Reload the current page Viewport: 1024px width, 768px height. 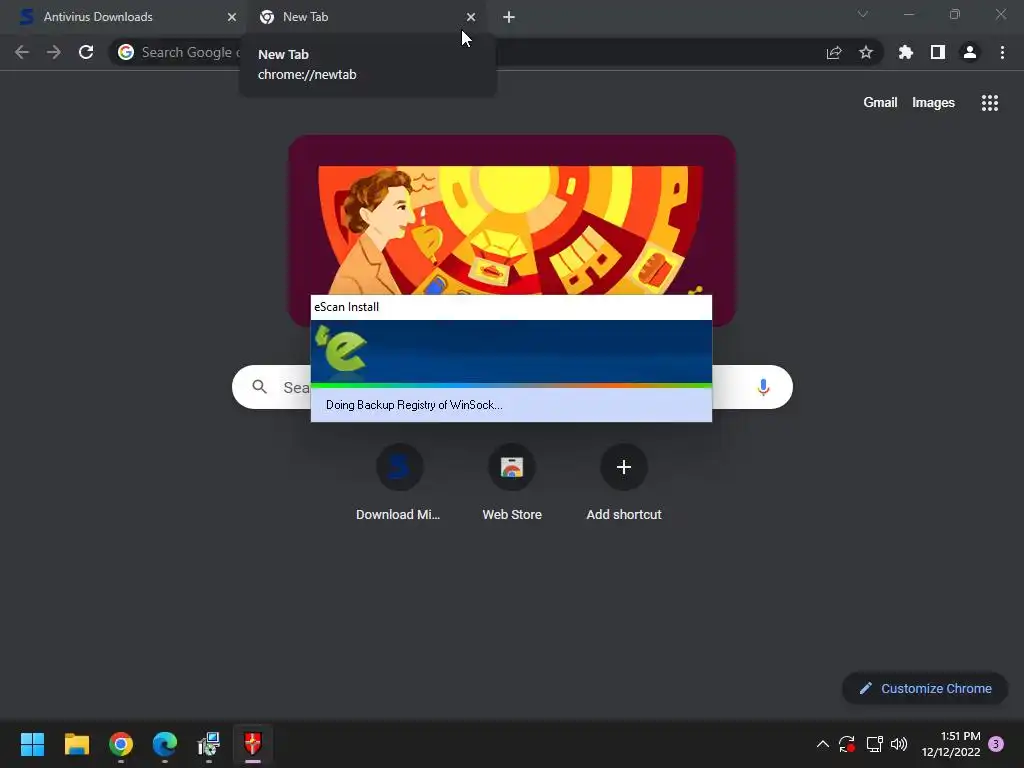coord(86,52)
